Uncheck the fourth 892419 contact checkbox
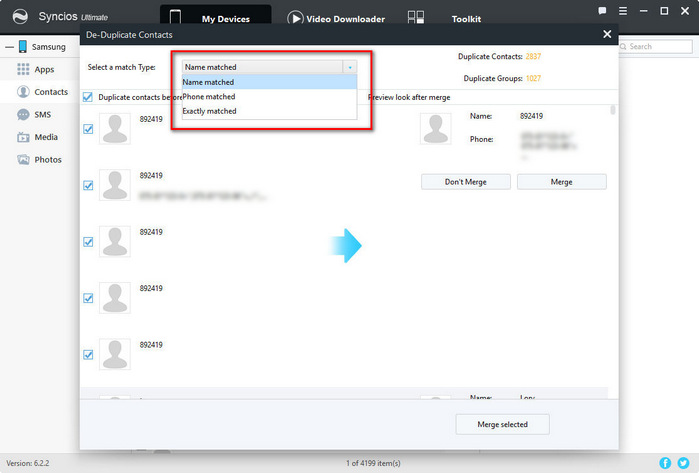Image resolution: width=699 pixels, height=473 pixels. click(x=88, y=298)
